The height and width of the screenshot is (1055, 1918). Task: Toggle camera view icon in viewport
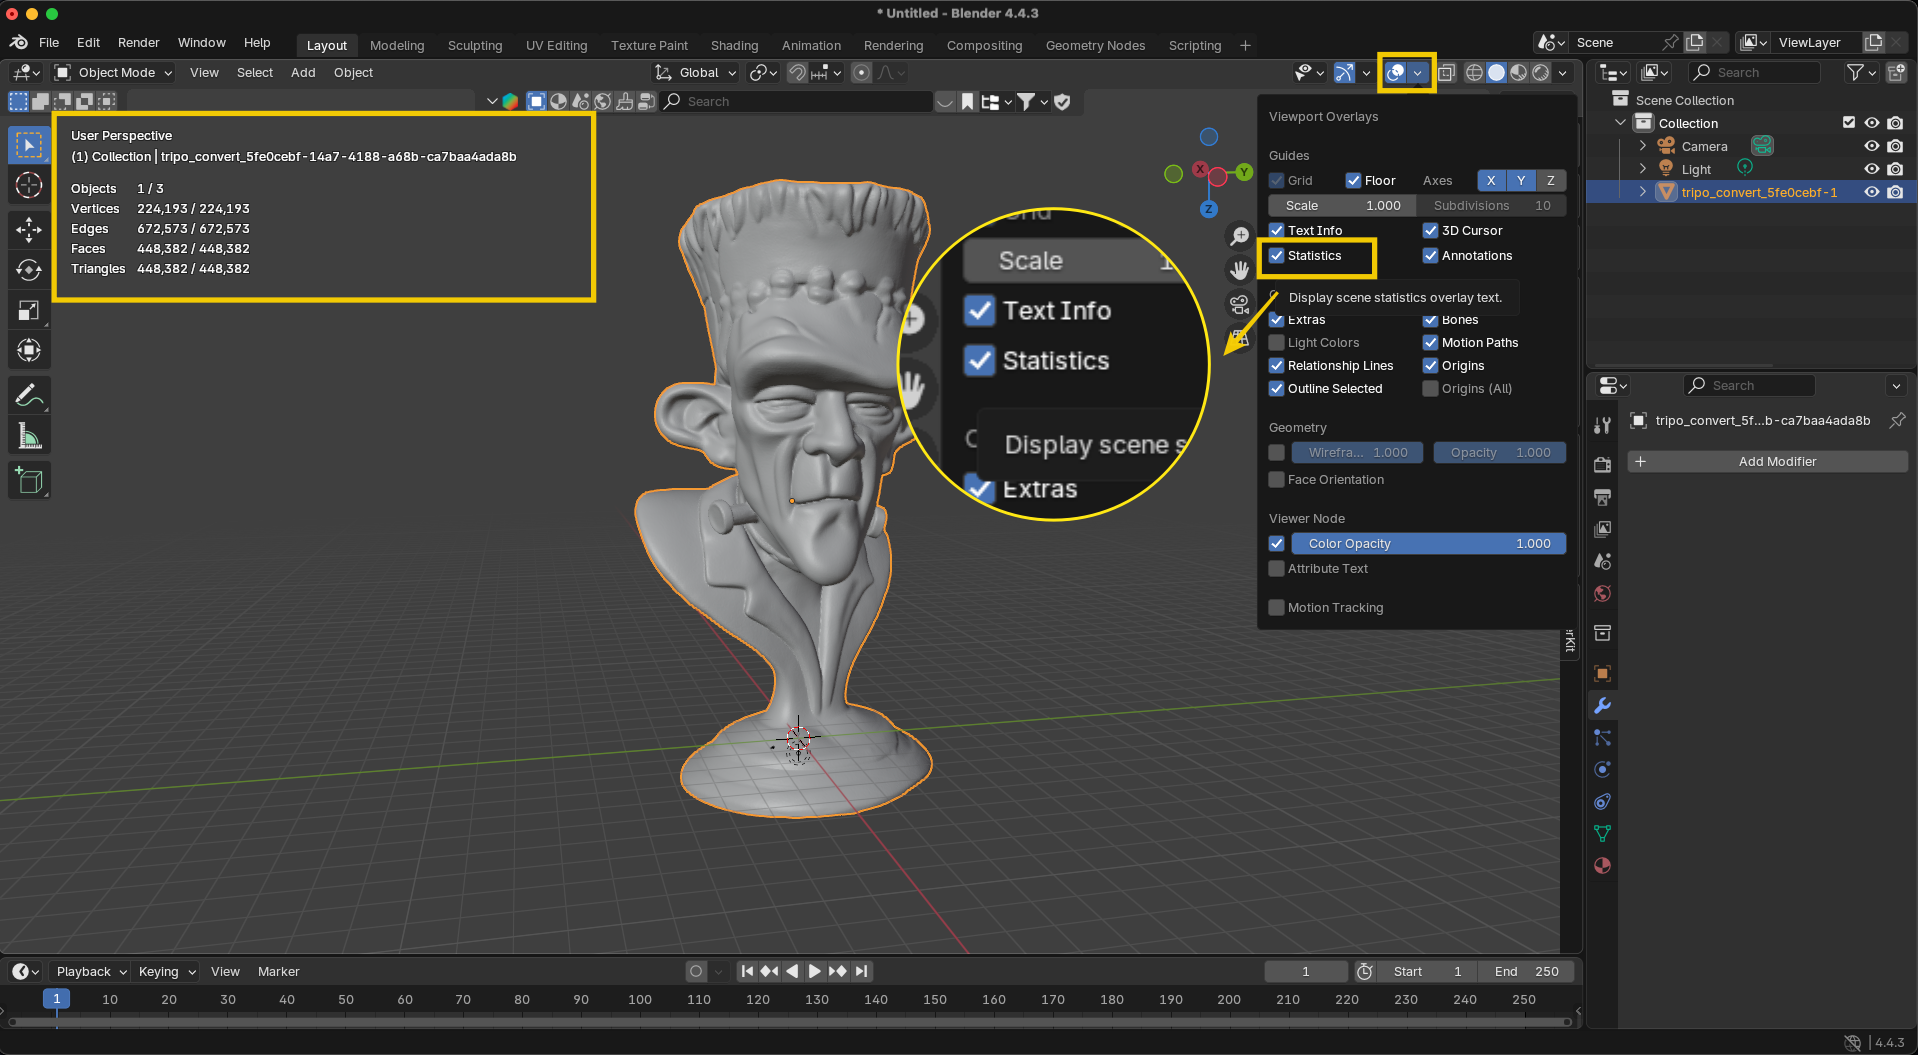pos(1240,304)
